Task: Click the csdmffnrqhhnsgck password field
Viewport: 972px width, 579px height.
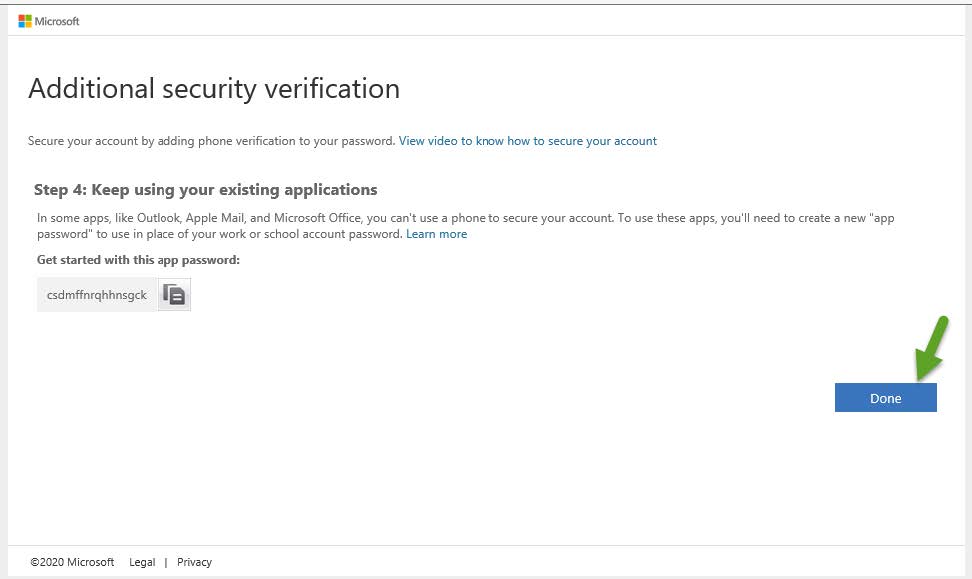Action: (97, 294)
